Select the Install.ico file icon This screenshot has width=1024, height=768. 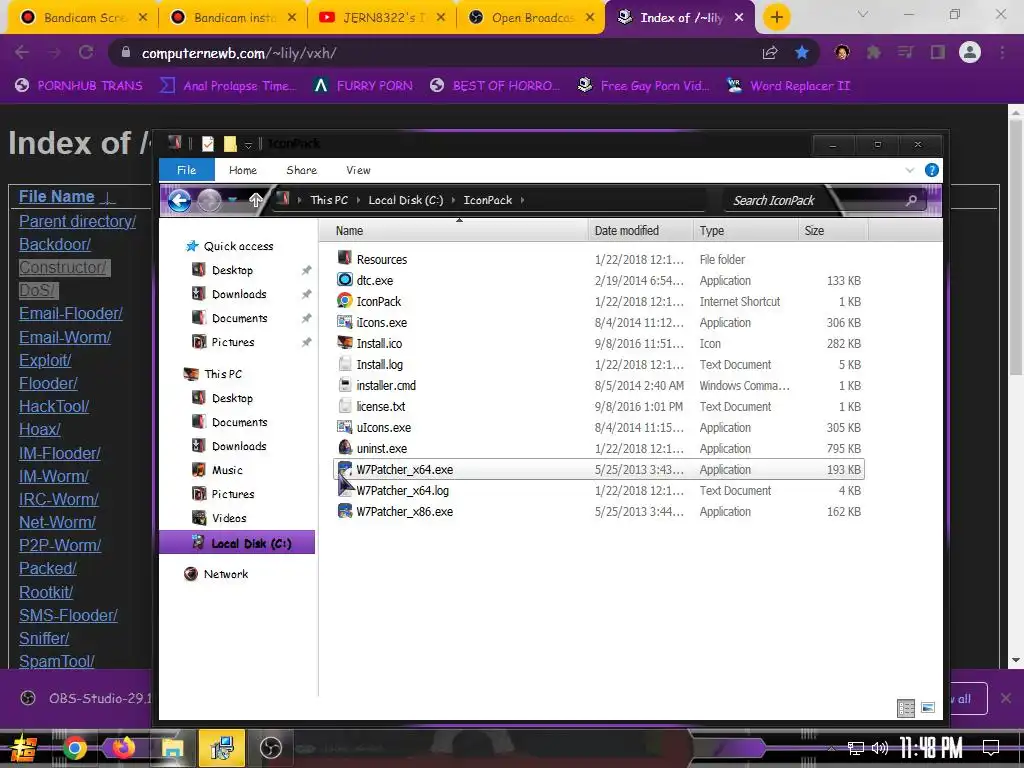click(x=345, y=343)
